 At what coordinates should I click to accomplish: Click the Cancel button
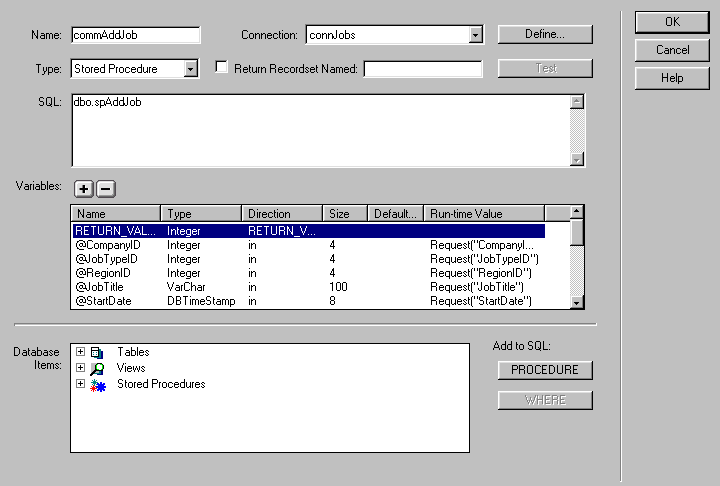coord(672,50)
